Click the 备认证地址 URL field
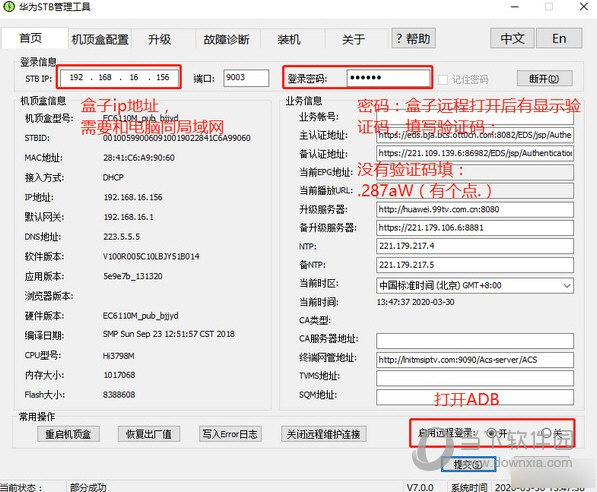 click(x=475, y=153)
